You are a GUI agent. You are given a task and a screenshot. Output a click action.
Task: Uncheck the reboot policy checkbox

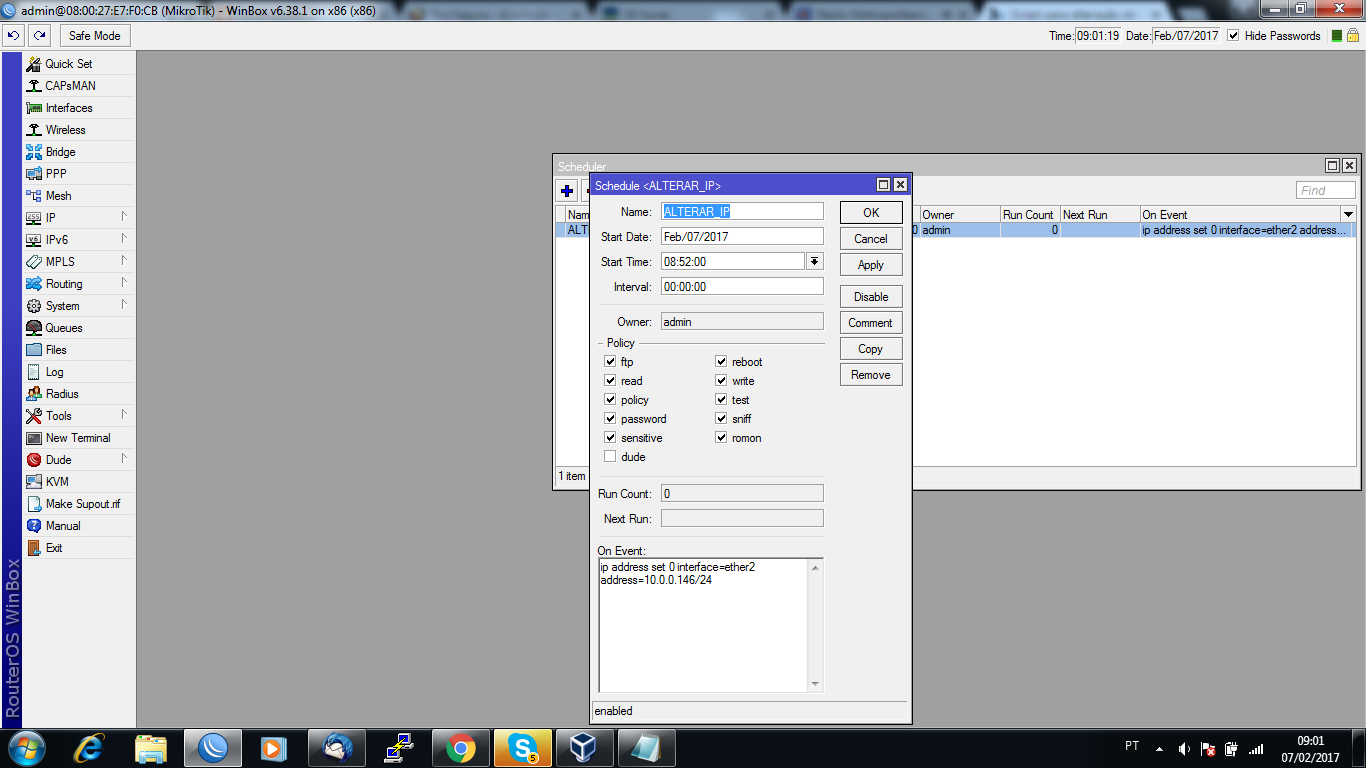721,362
